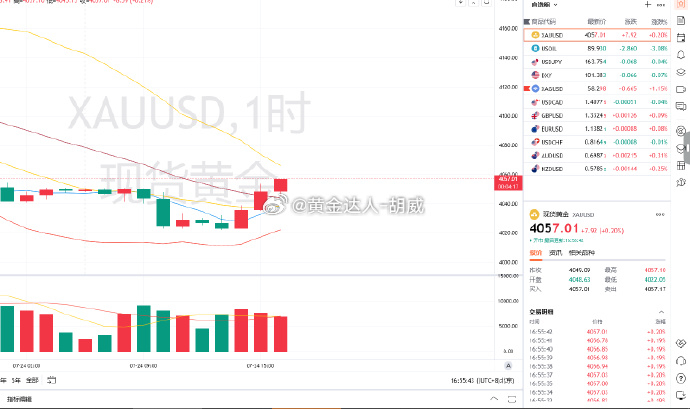This screenshot has width=690, height=409.
Task: Click the current price label 4057.01 on axis
Action: [508, 182]
